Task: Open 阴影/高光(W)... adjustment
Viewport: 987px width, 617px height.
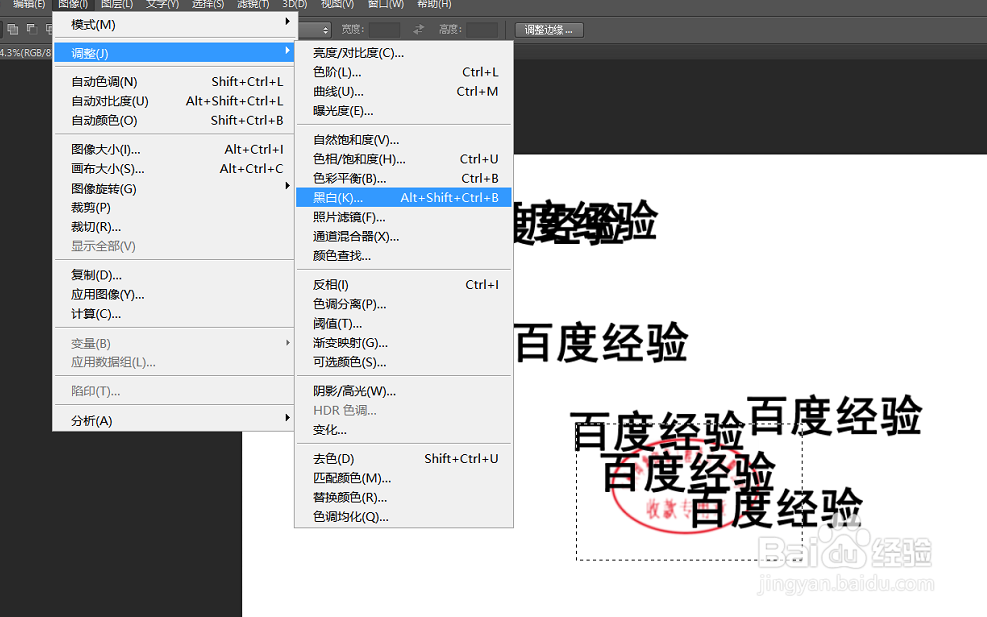Action: tap(403, 391)
